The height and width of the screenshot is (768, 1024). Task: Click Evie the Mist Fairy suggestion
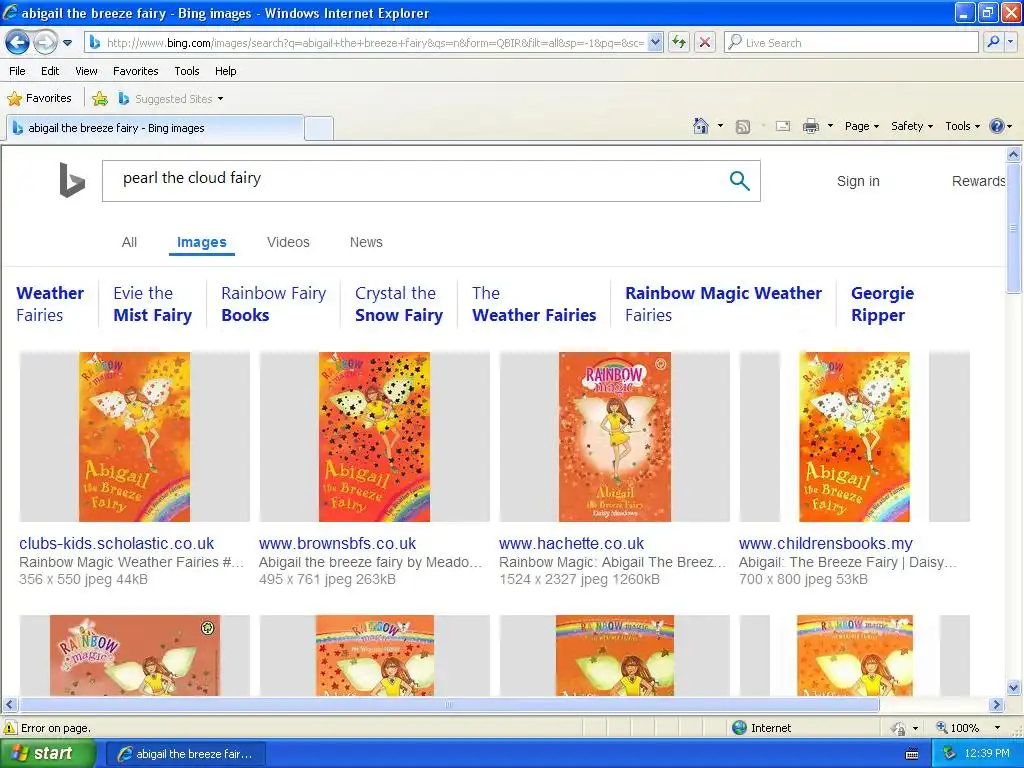click(x=153, y=304)
